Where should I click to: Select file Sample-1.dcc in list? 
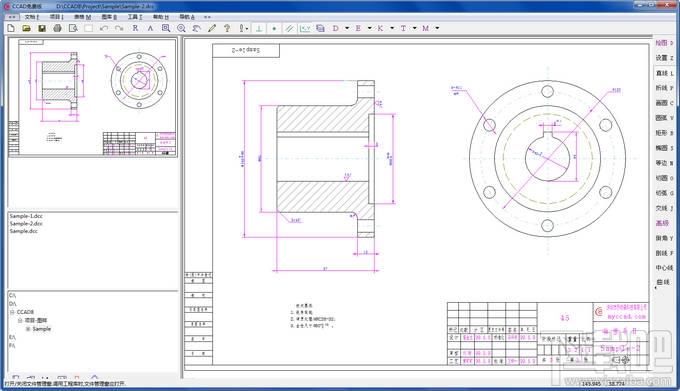tap(26, 216)
